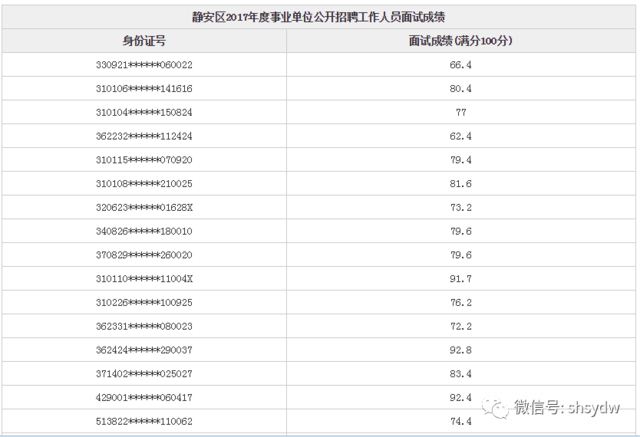
Task: Click the score 62.4
Action: tap(460, 136)
